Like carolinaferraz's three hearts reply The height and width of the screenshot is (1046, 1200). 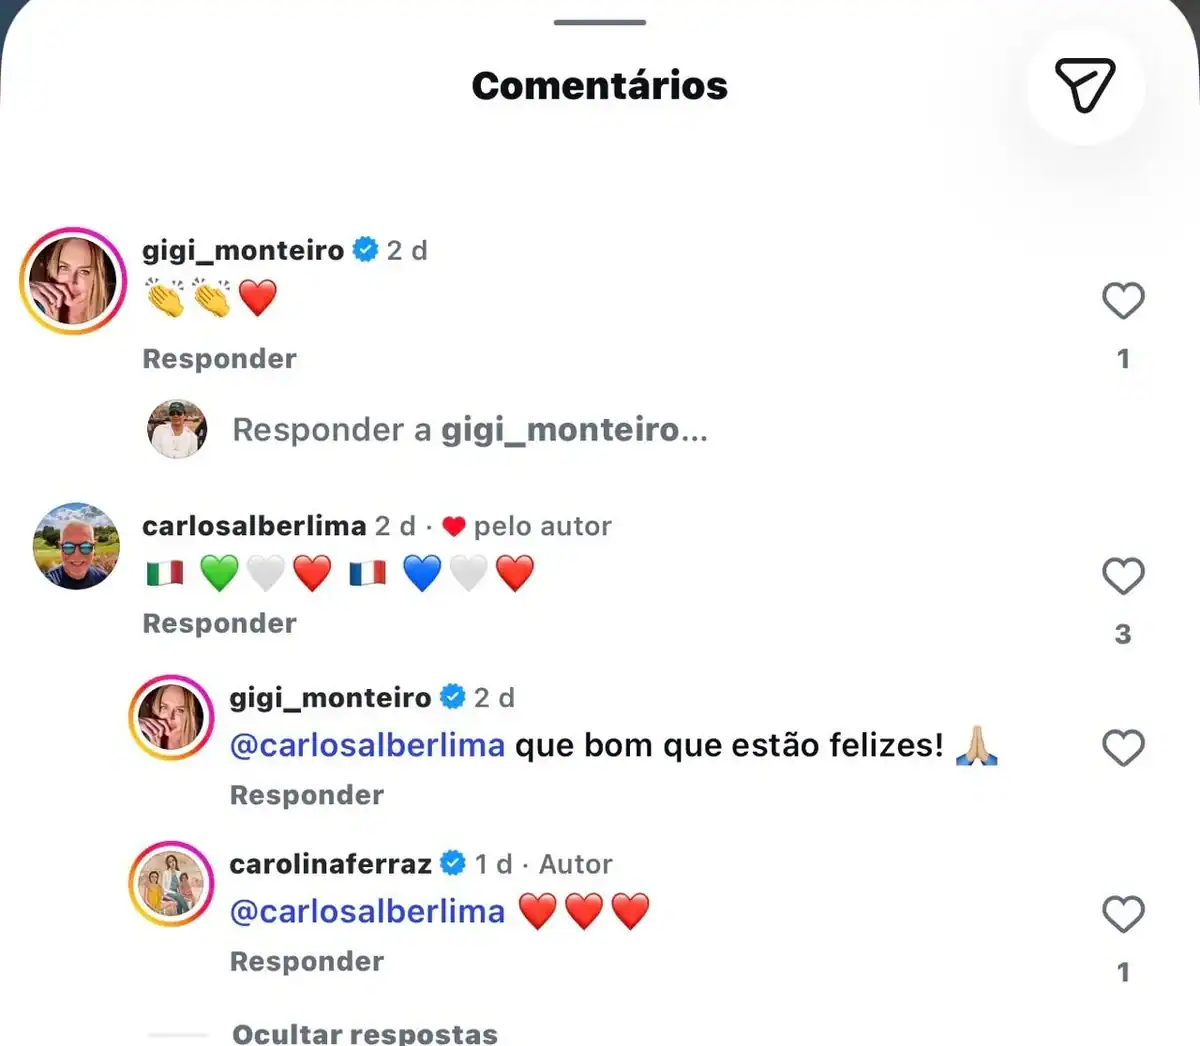coord(1123,914)
